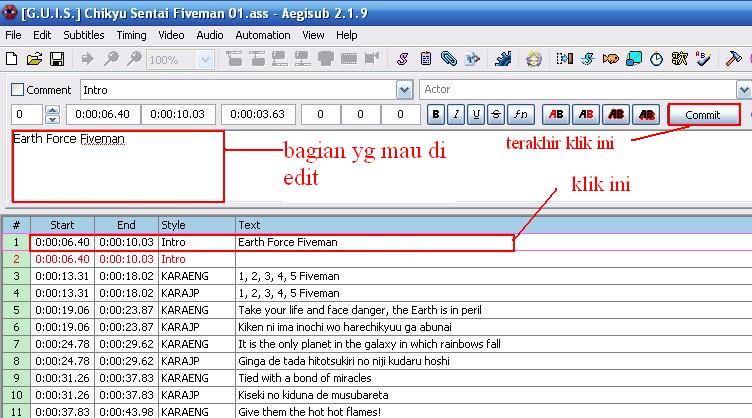
Task: Click the layer number field
Action: 27,115
